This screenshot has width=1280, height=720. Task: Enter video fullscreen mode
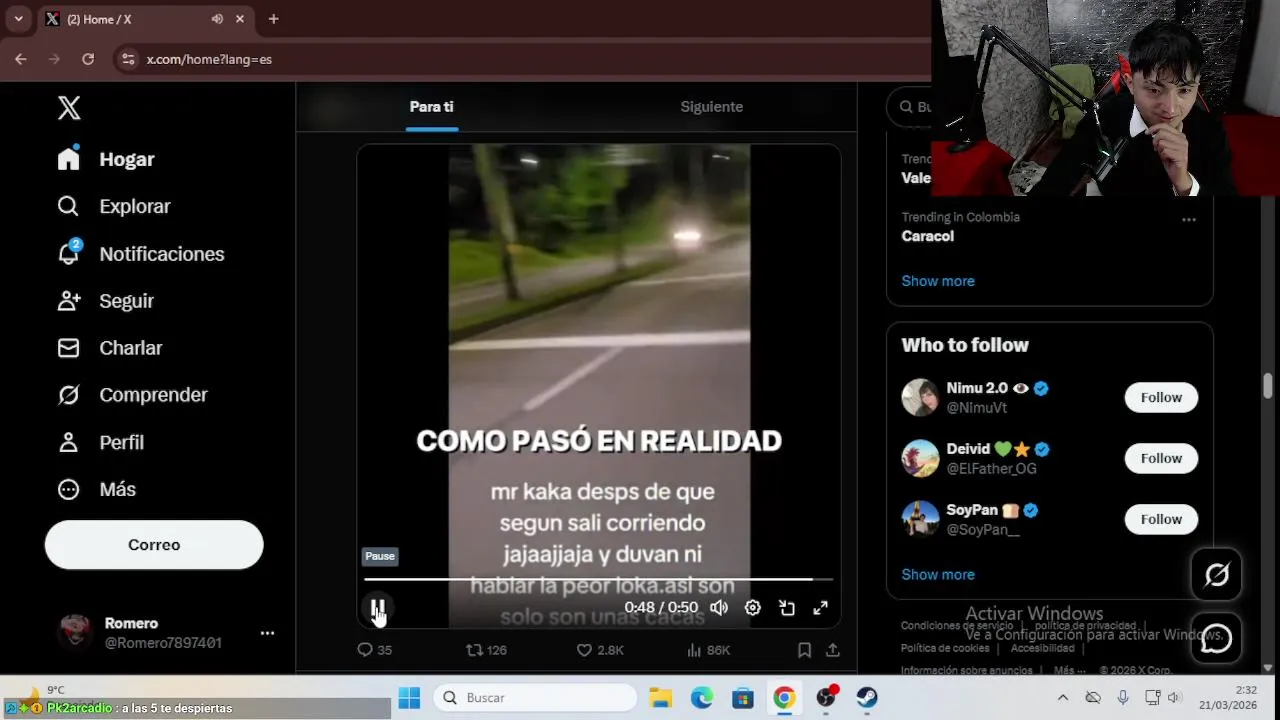821,607
